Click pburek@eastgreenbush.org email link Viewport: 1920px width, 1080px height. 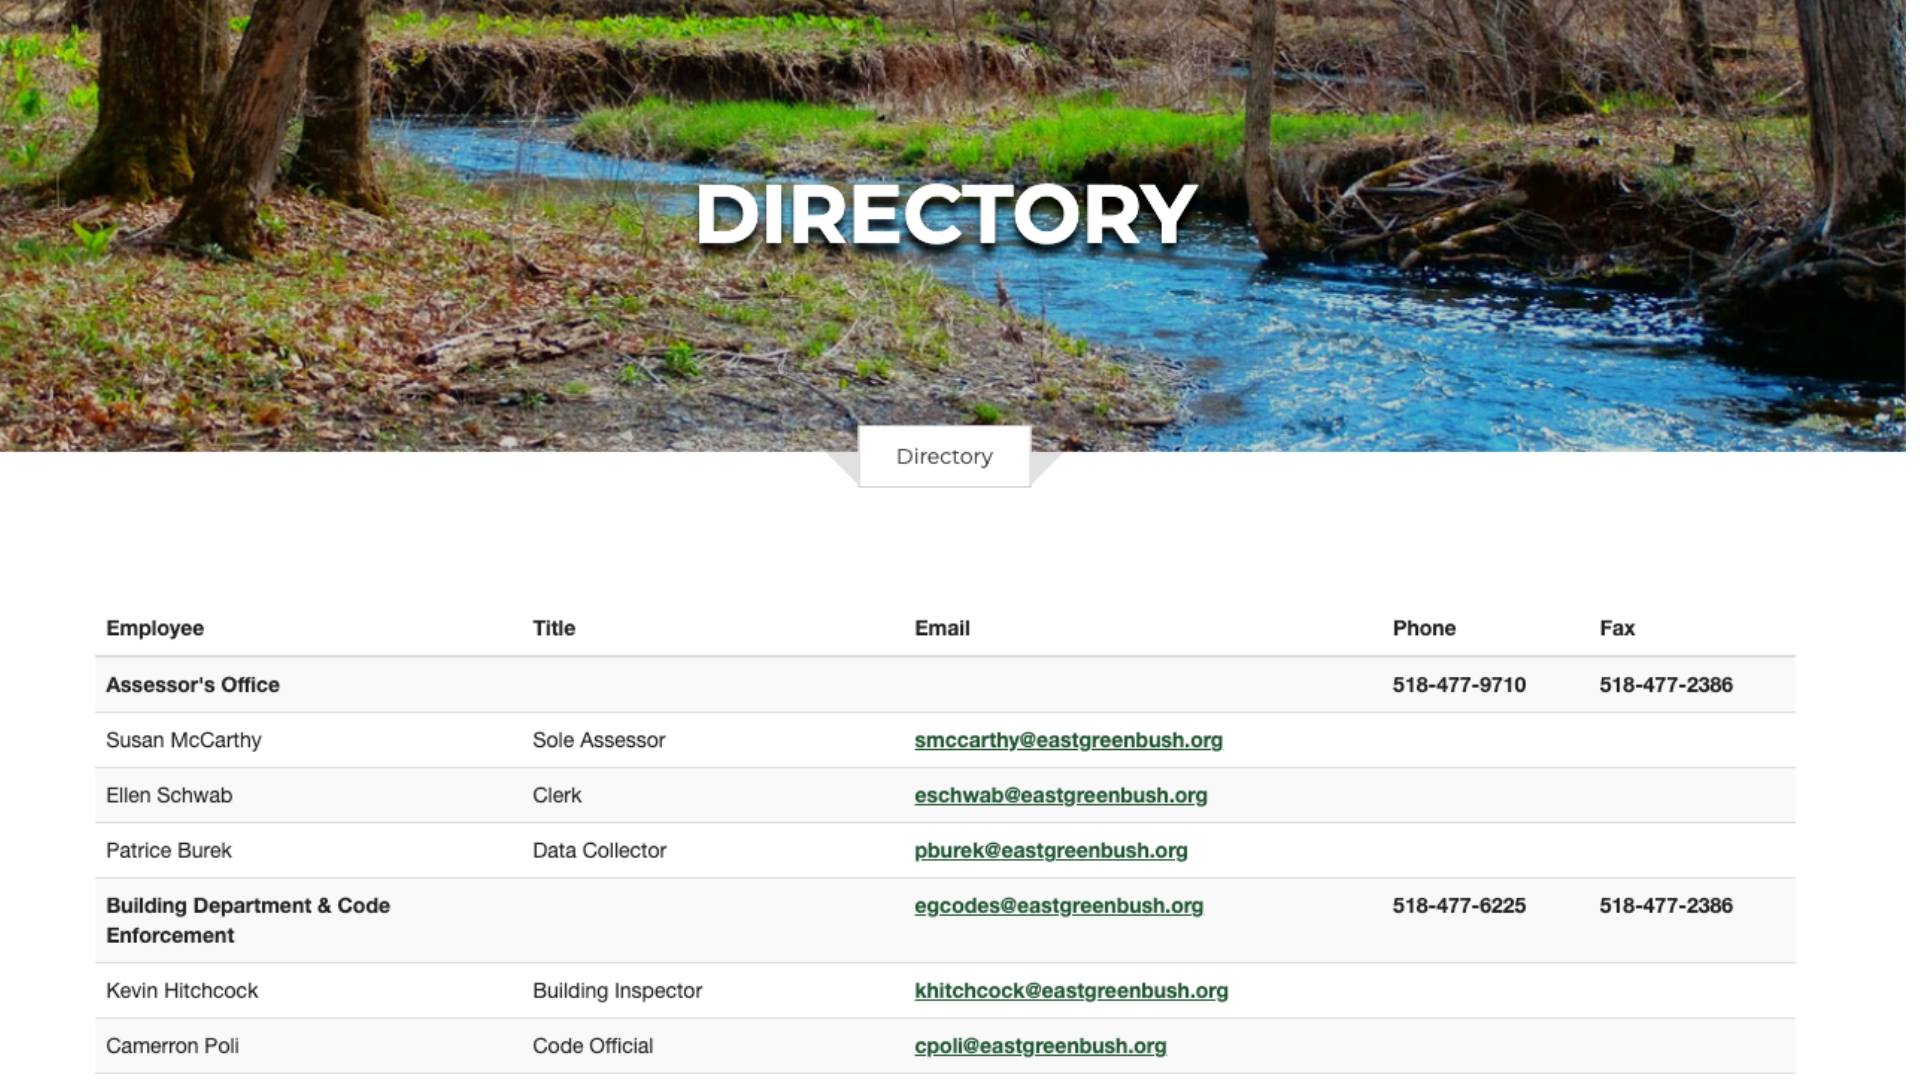click(1050, 850)
